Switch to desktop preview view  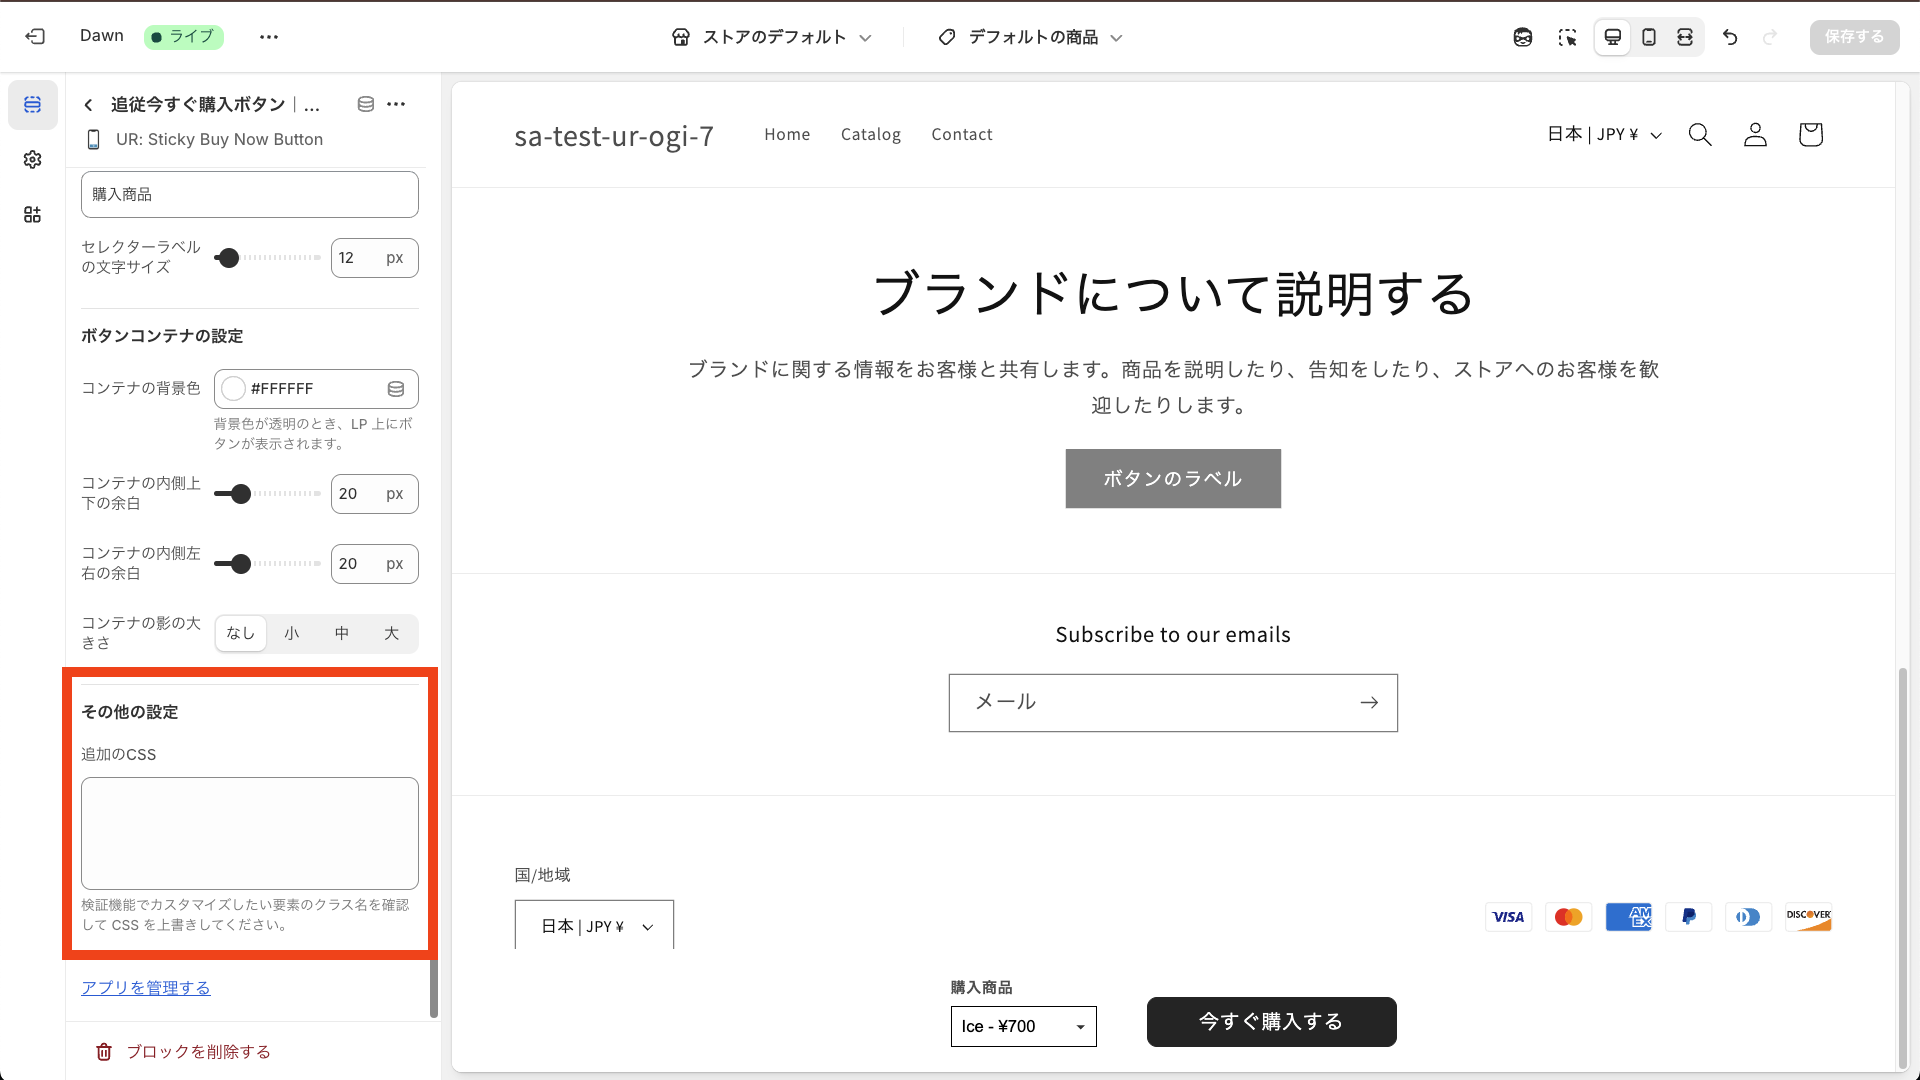tap(1612, 36)
